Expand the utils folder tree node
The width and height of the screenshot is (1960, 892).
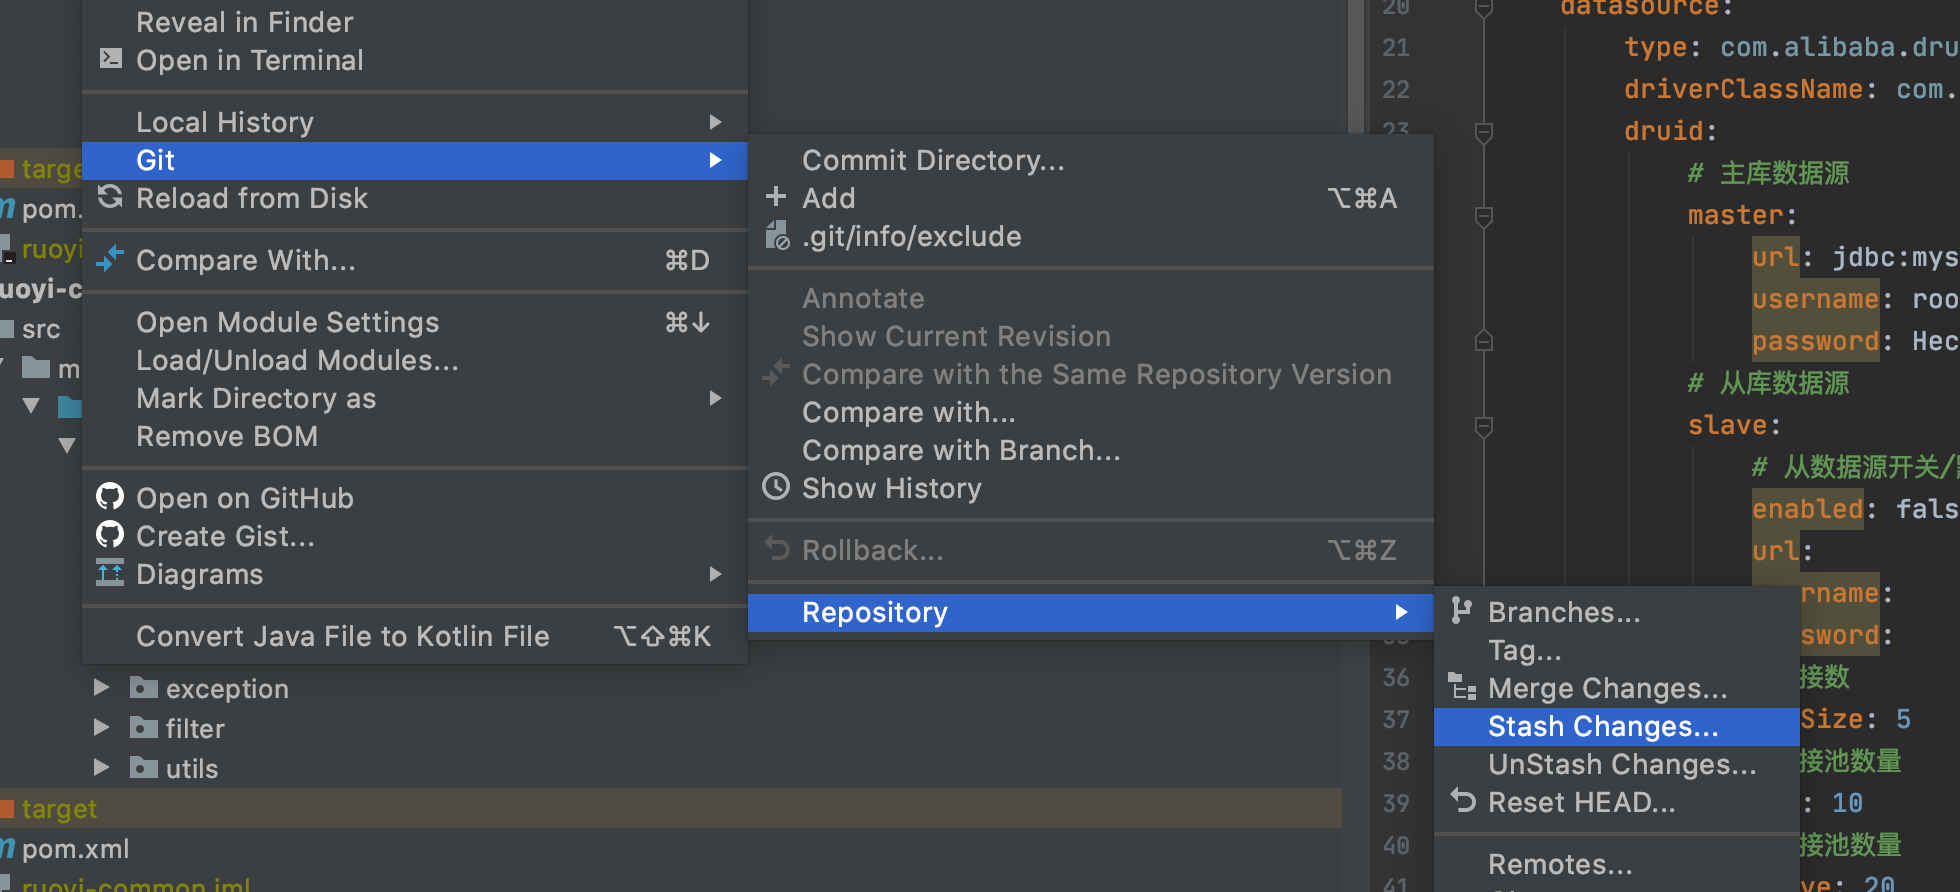[101, 768]
